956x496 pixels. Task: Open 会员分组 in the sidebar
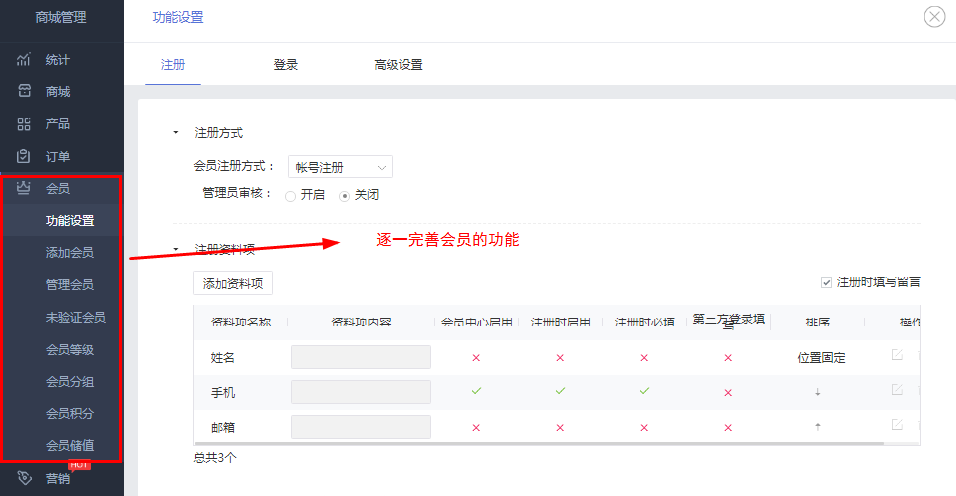click(70, 381)
